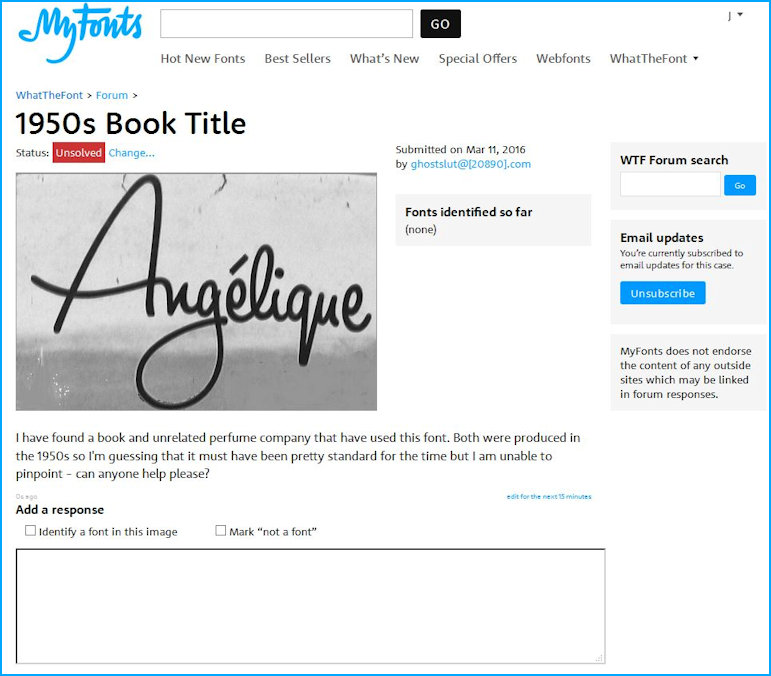Open the submitter's profile link
The height and width of the screenshot is (676, 771).
pyautogui.click(x=471, y=164)
